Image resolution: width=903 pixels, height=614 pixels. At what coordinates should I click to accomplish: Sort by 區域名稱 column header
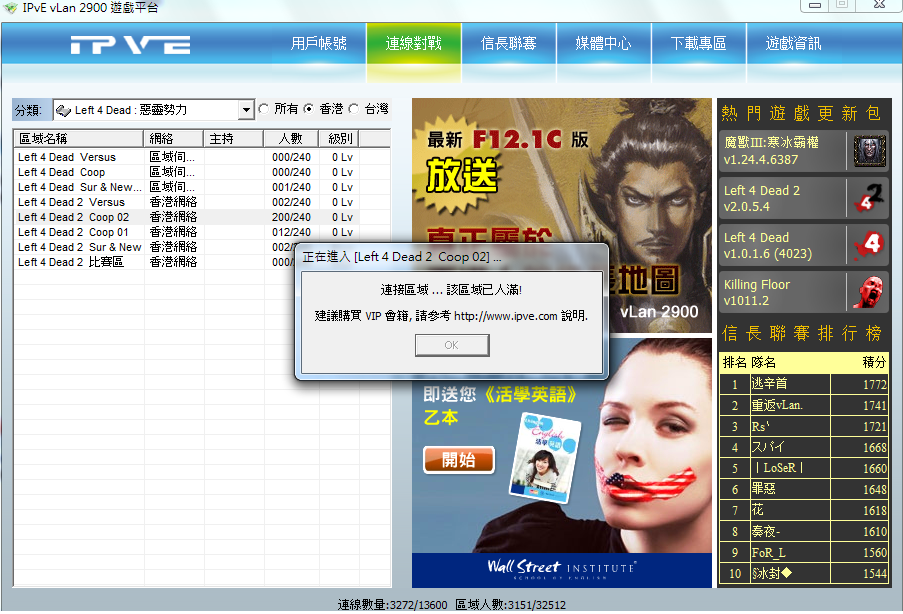78,139
